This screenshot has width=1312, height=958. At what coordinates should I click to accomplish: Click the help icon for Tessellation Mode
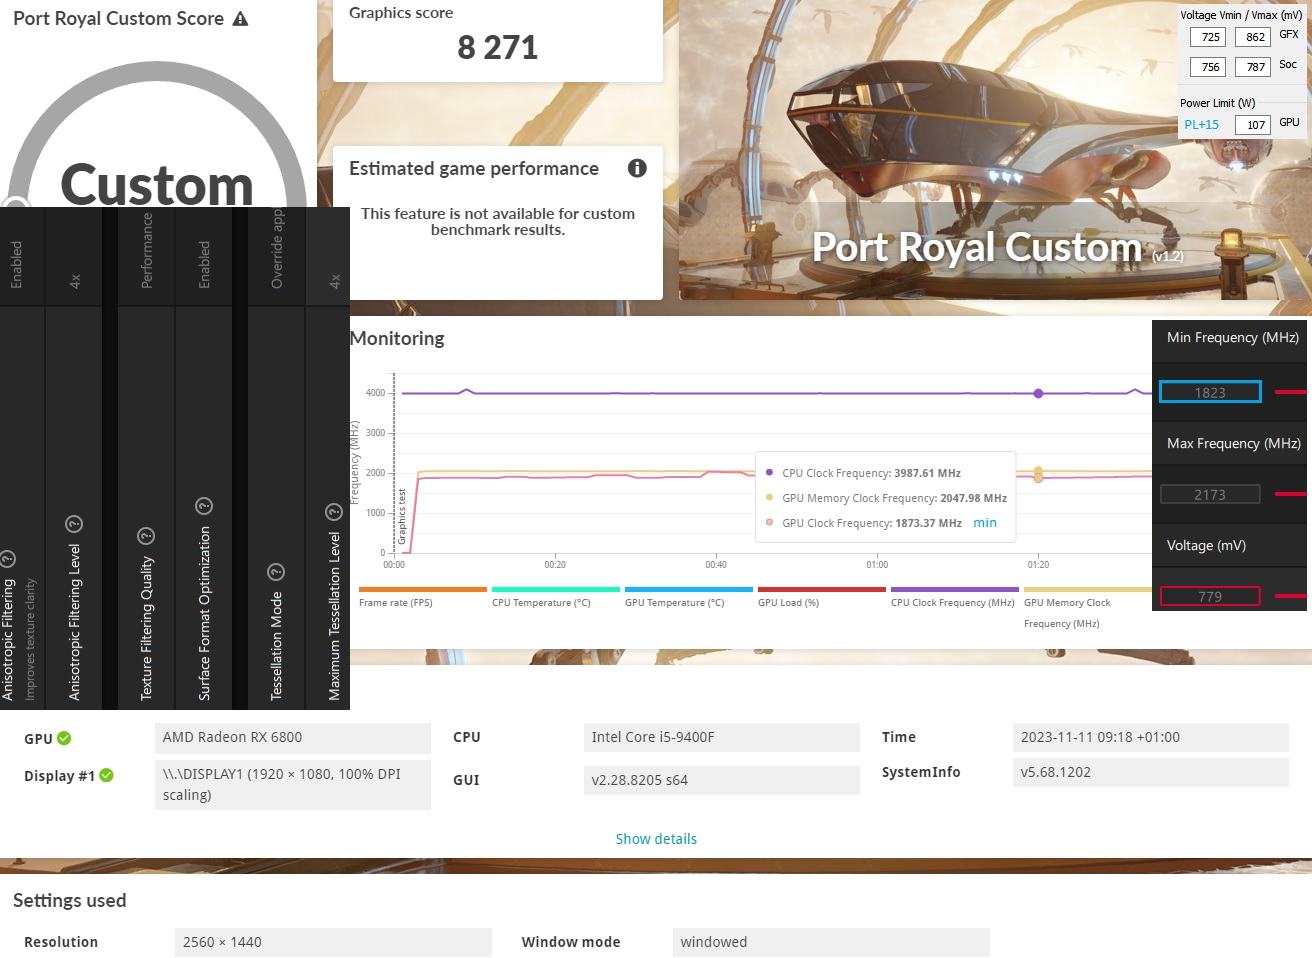(276, 572)
